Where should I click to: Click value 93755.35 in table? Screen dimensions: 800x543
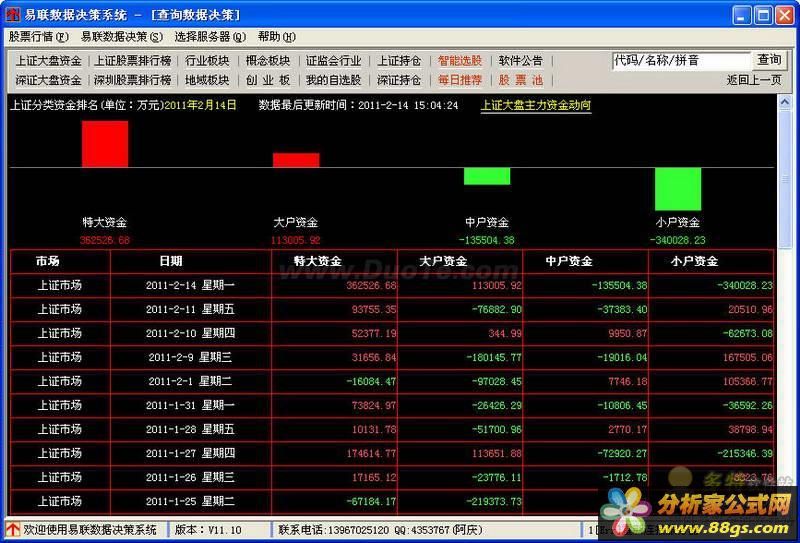click(x=374, y=309)
